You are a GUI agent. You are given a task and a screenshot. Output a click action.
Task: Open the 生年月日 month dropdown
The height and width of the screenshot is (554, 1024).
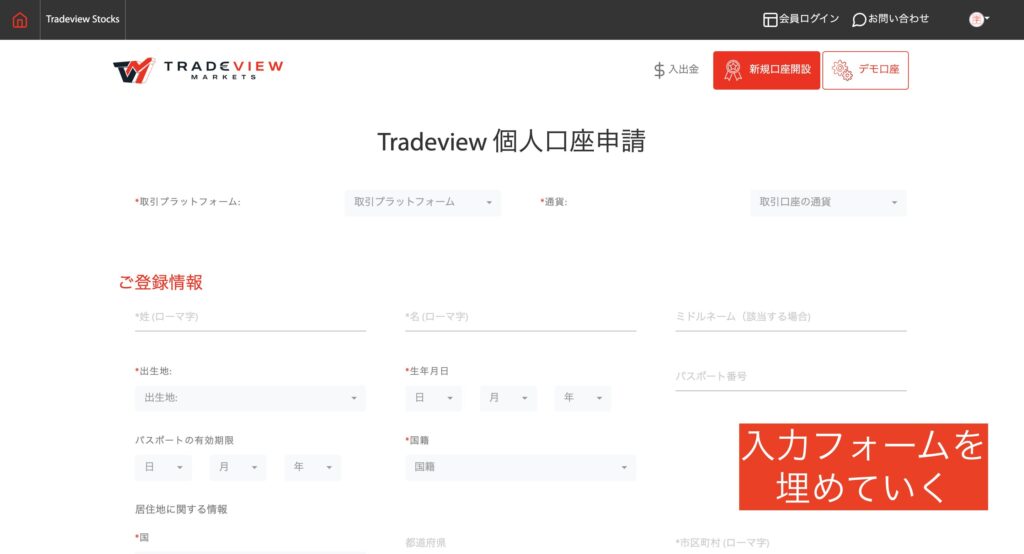point(508,398)
